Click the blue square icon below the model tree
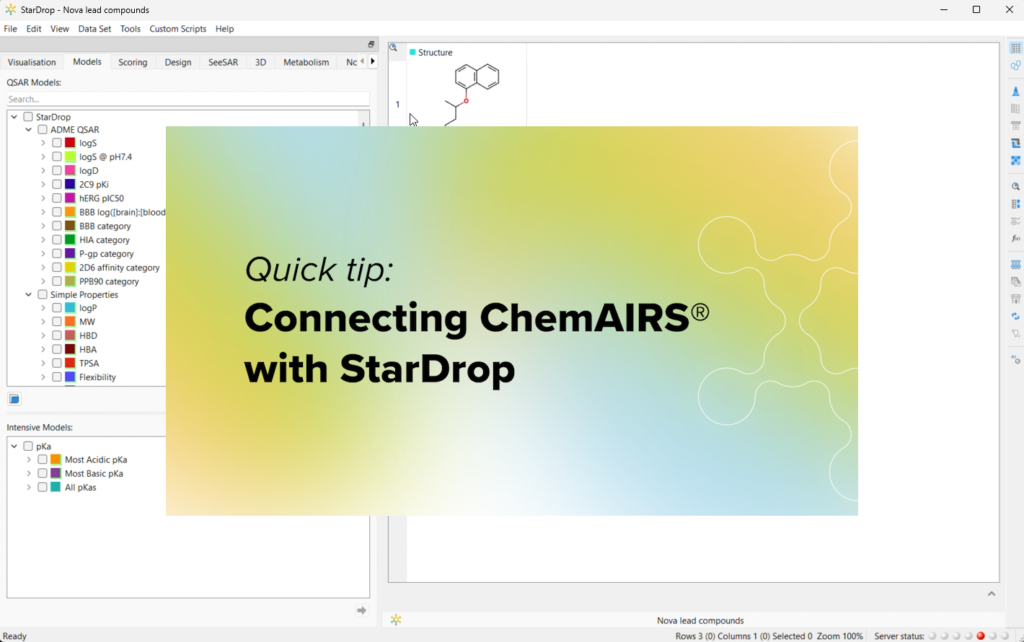Image resolution: width=1024 pixels, height=642 pixels. [x=14, y=398]
